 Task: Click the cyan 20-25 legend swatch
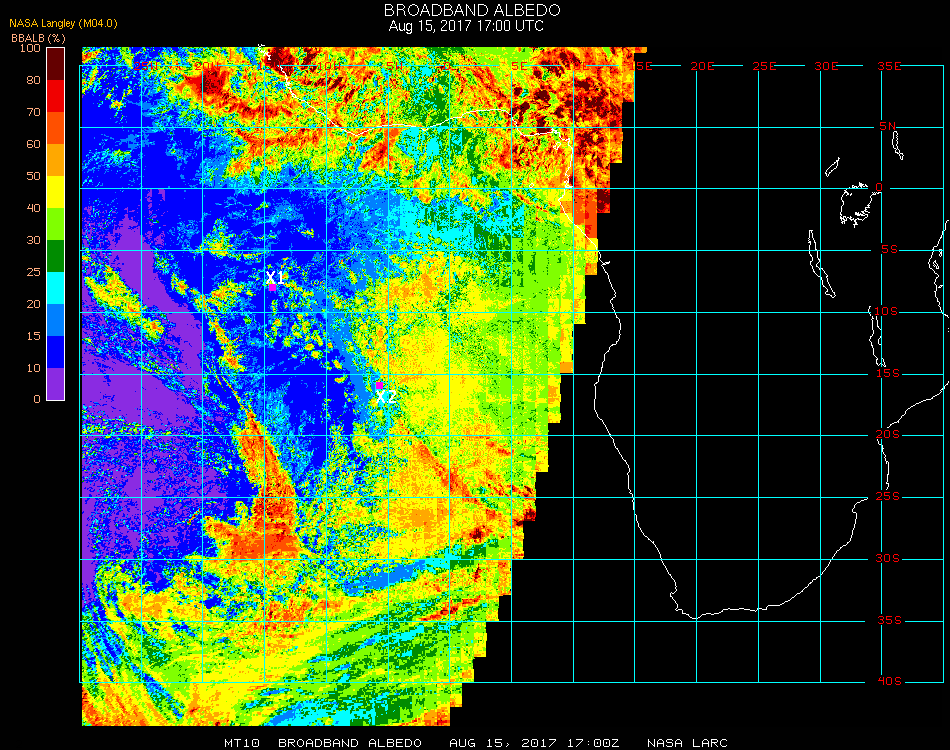pos(56,288)
